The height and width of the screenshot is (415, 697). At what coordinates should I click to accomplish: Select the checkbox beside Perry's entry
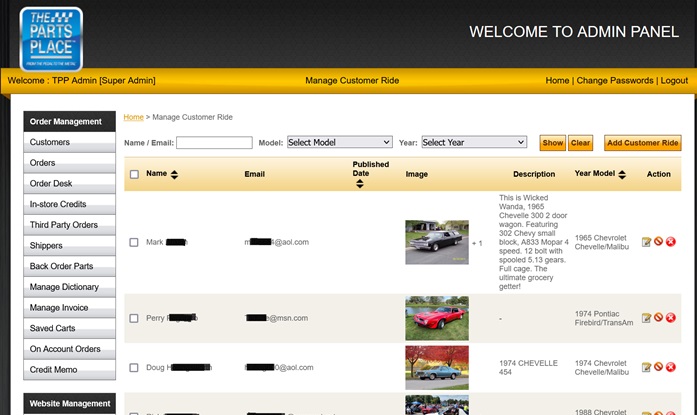[x=134, y=318]
